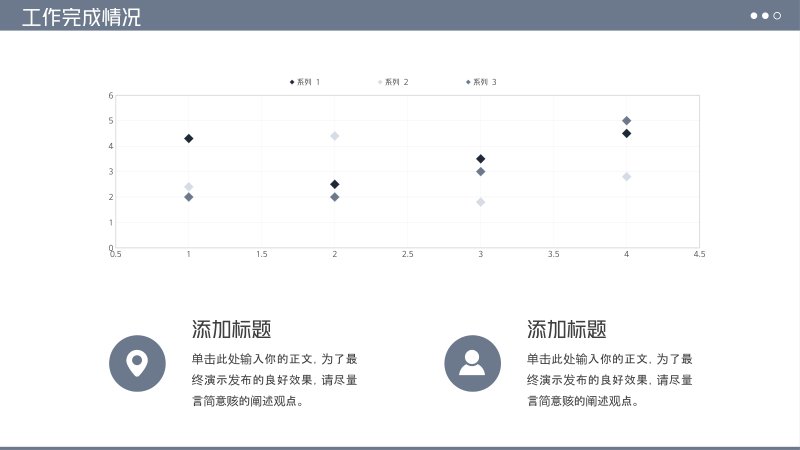Click the body paragraph beside the pin icon
This screenshot has height=450, width=800.
pos(274,380)
